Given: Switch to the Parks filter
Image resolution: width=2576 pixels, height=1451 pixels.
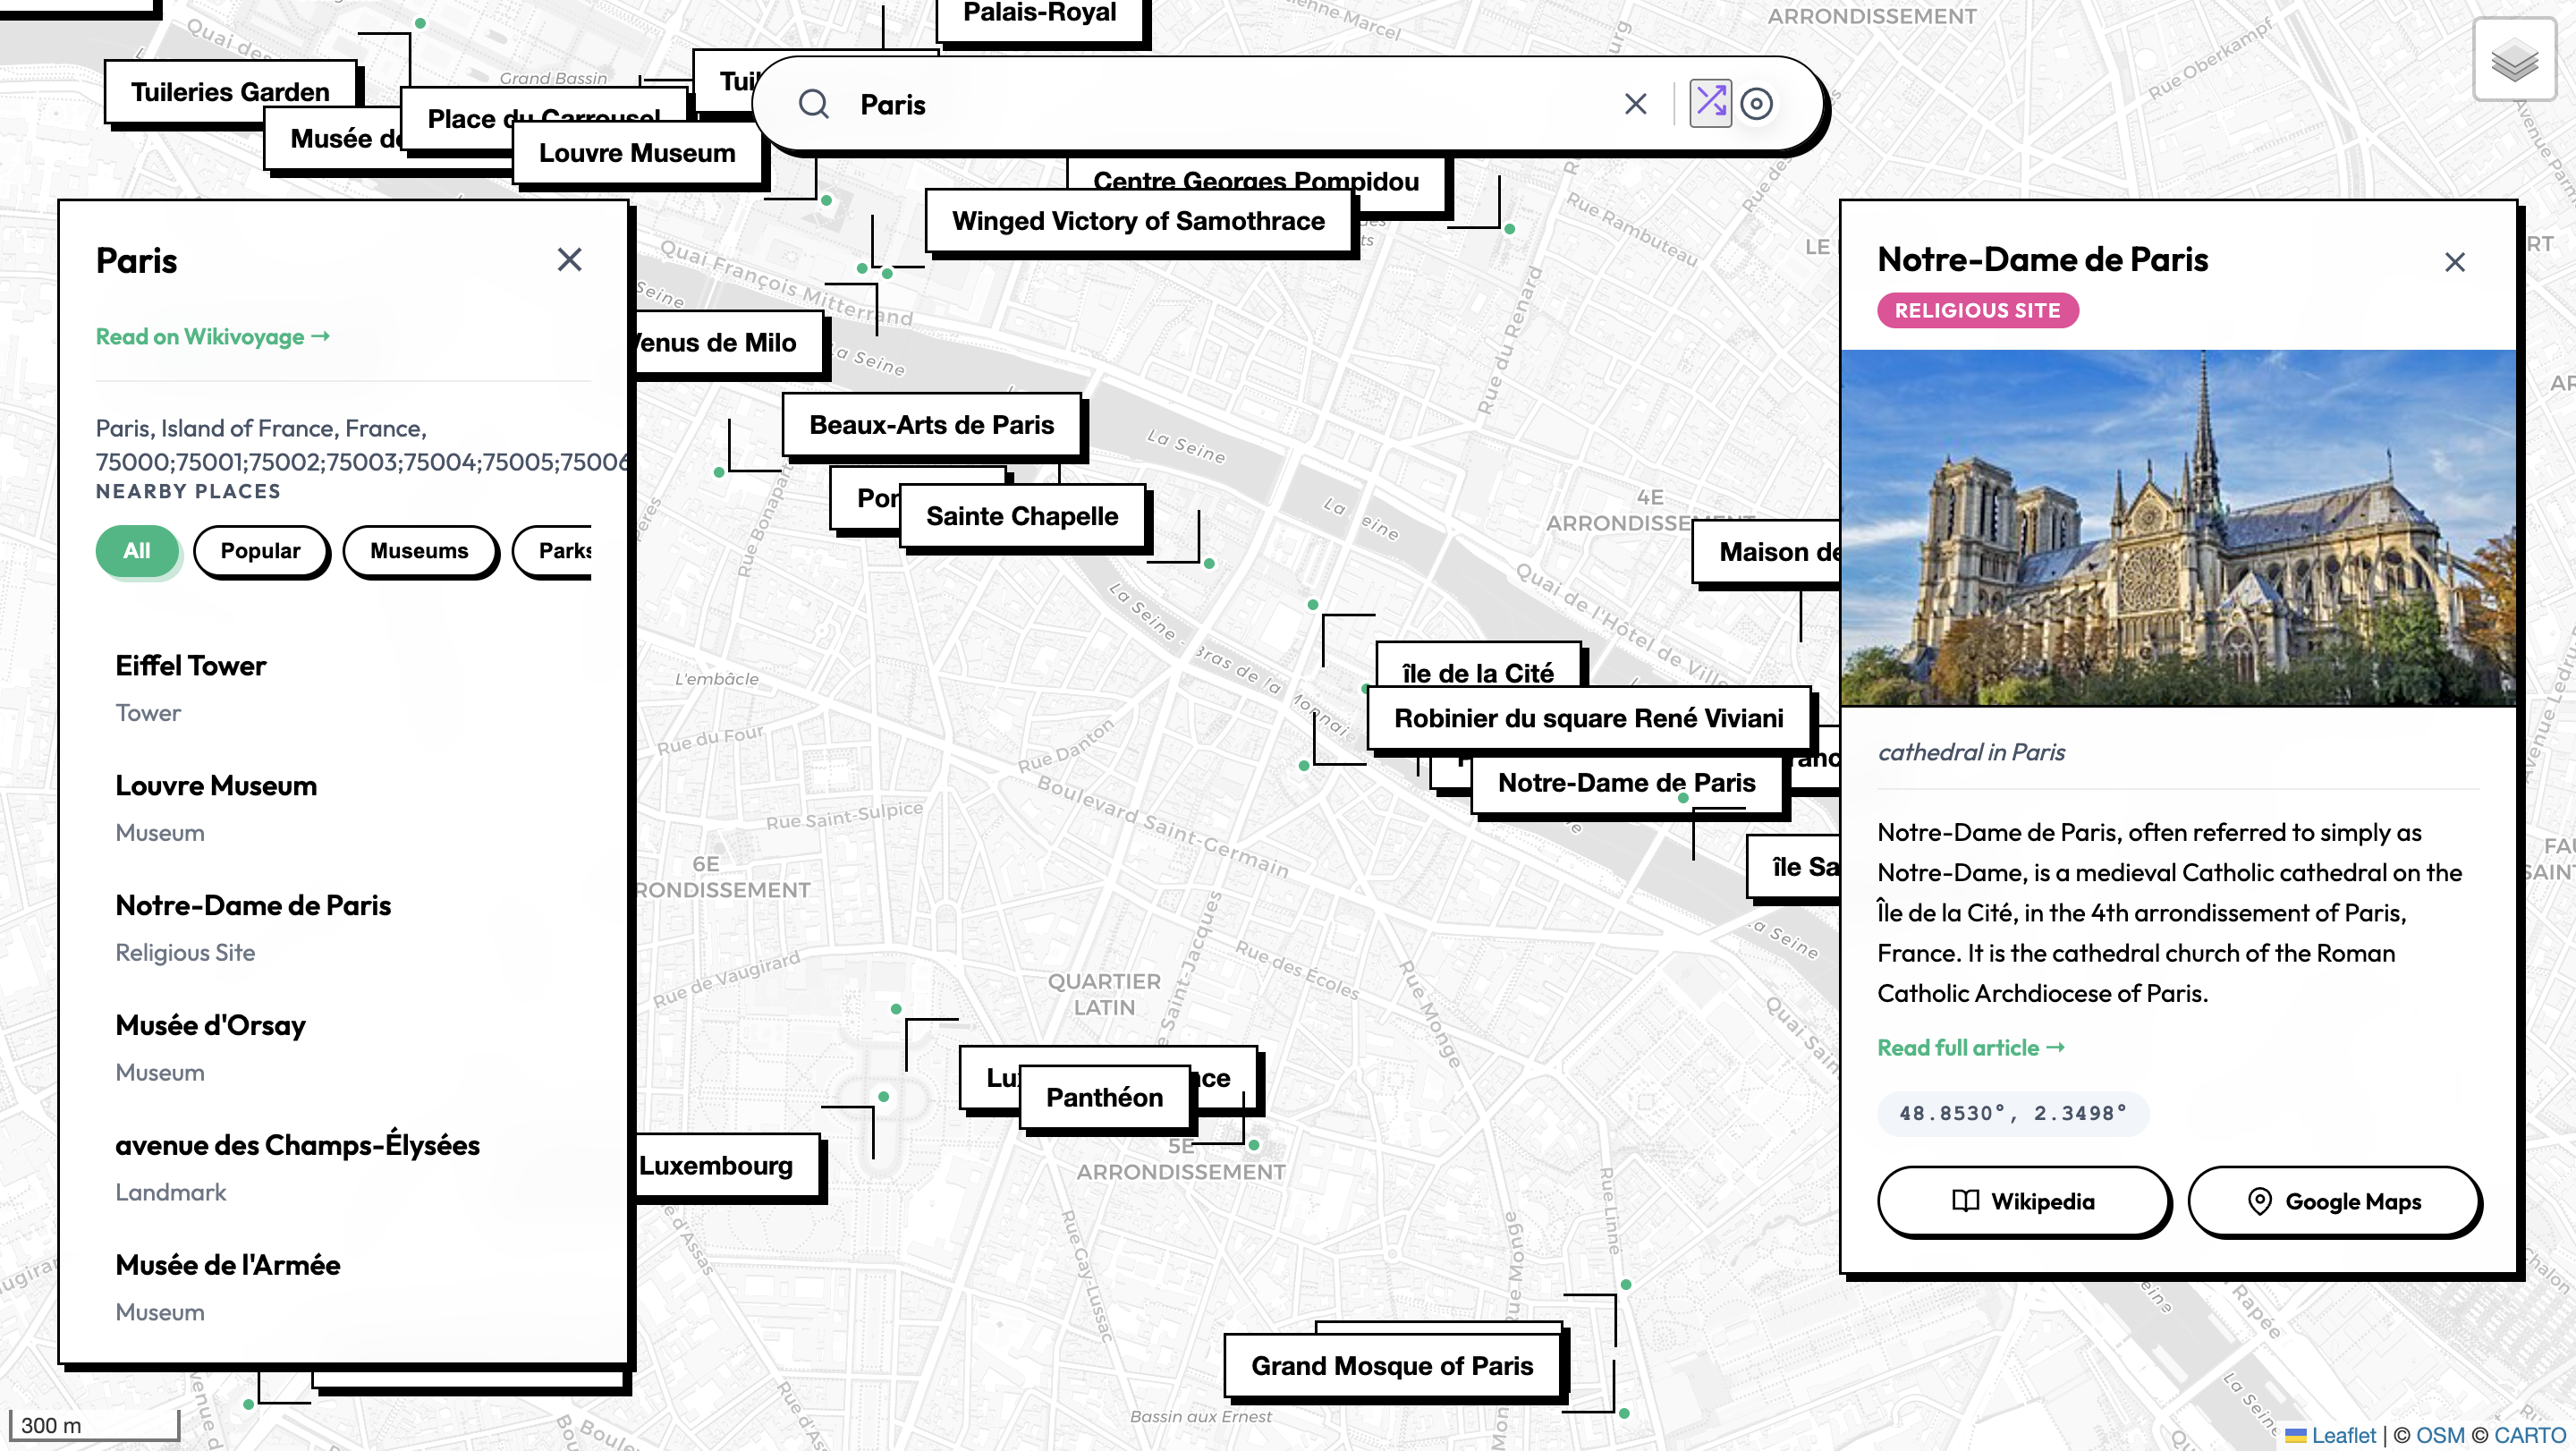Looking at the screenshot, I should (x=564, y=550).
